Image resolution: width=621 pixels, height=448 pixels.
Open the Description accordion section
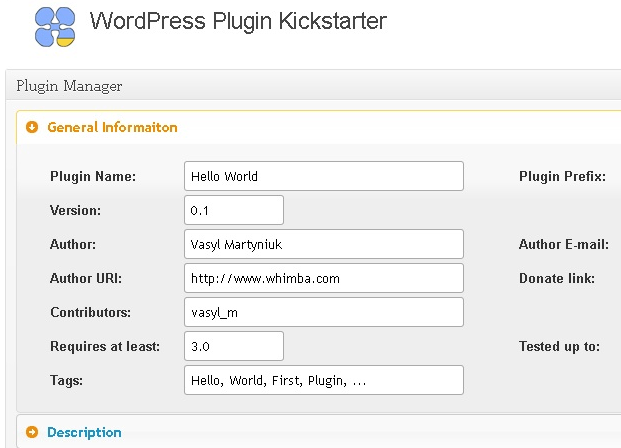click(x=84, y=432)
